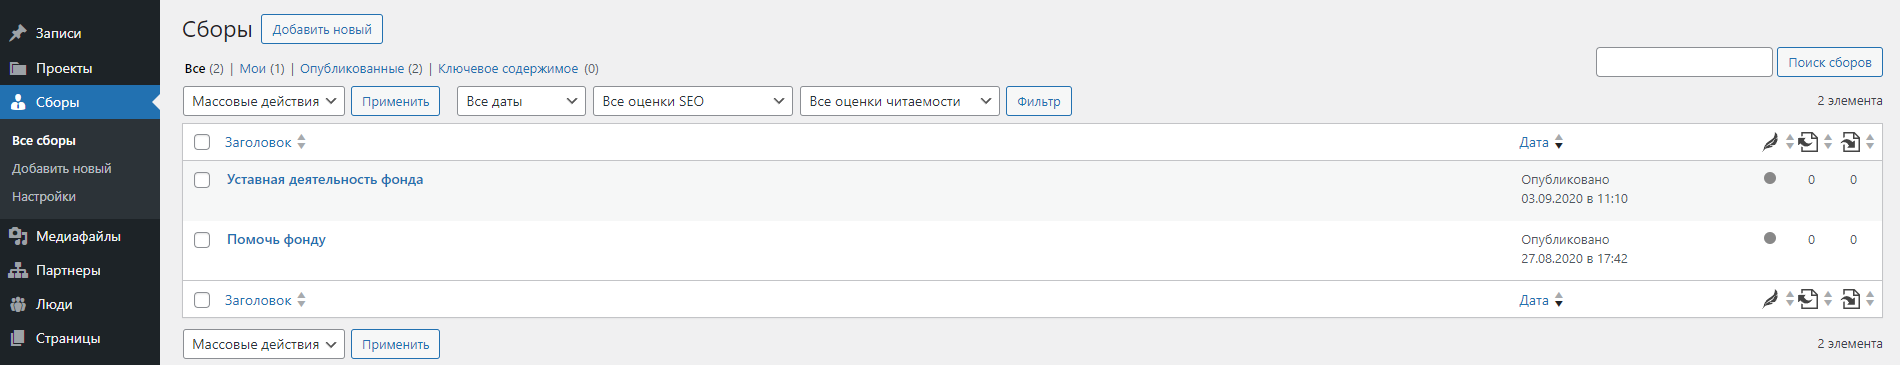This screenshot has width=1900, height=365.
Task: Expand the Все даты dropdown
Action: [521, 101]
